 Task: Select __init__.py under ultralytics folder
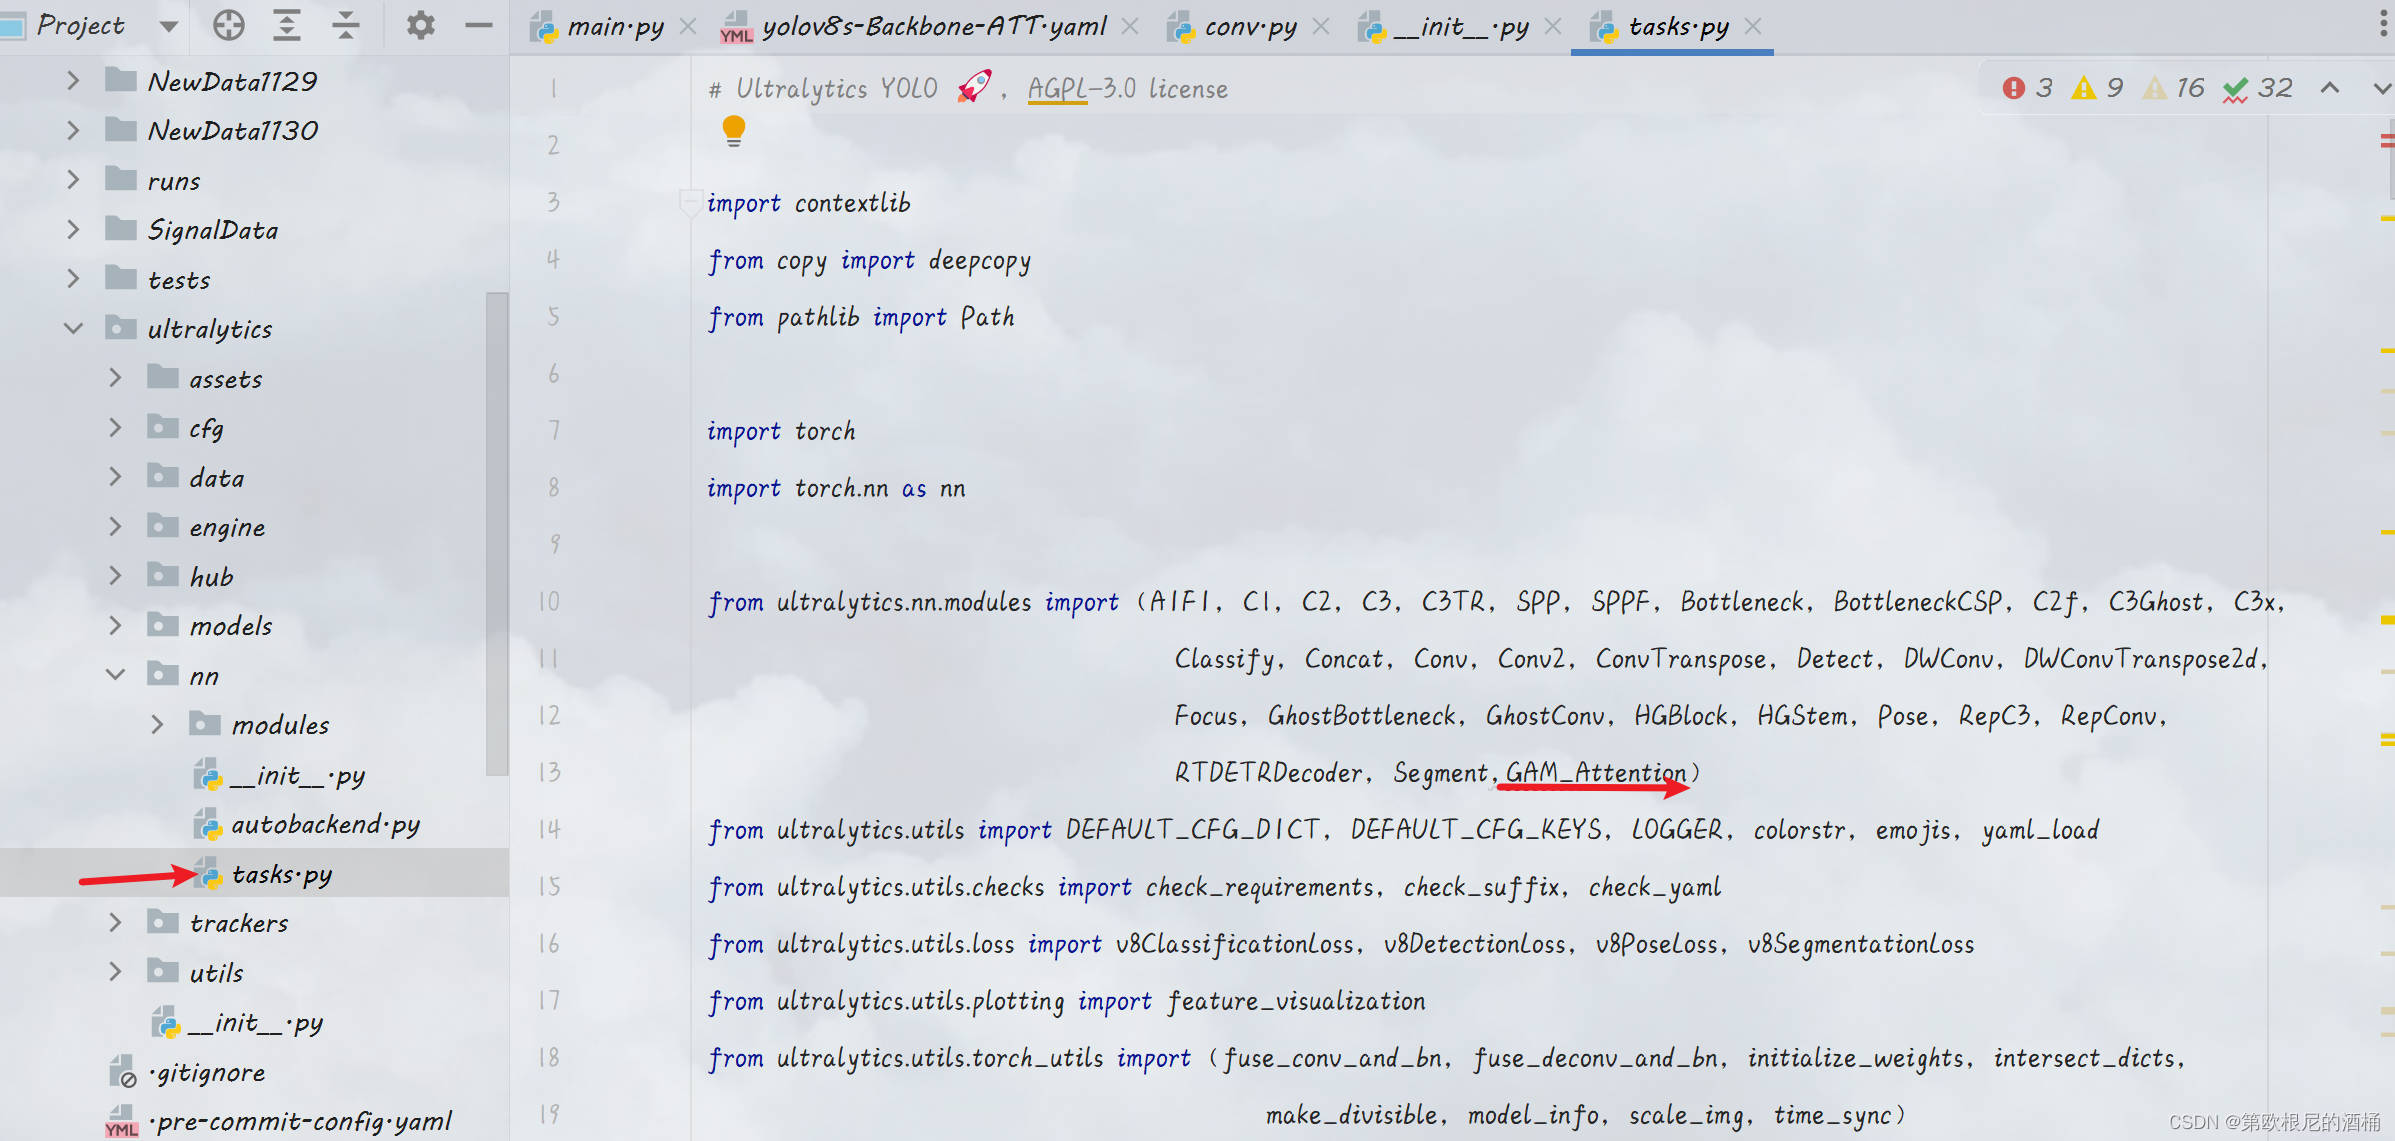pyautogui.click(x=255, y=1022)
